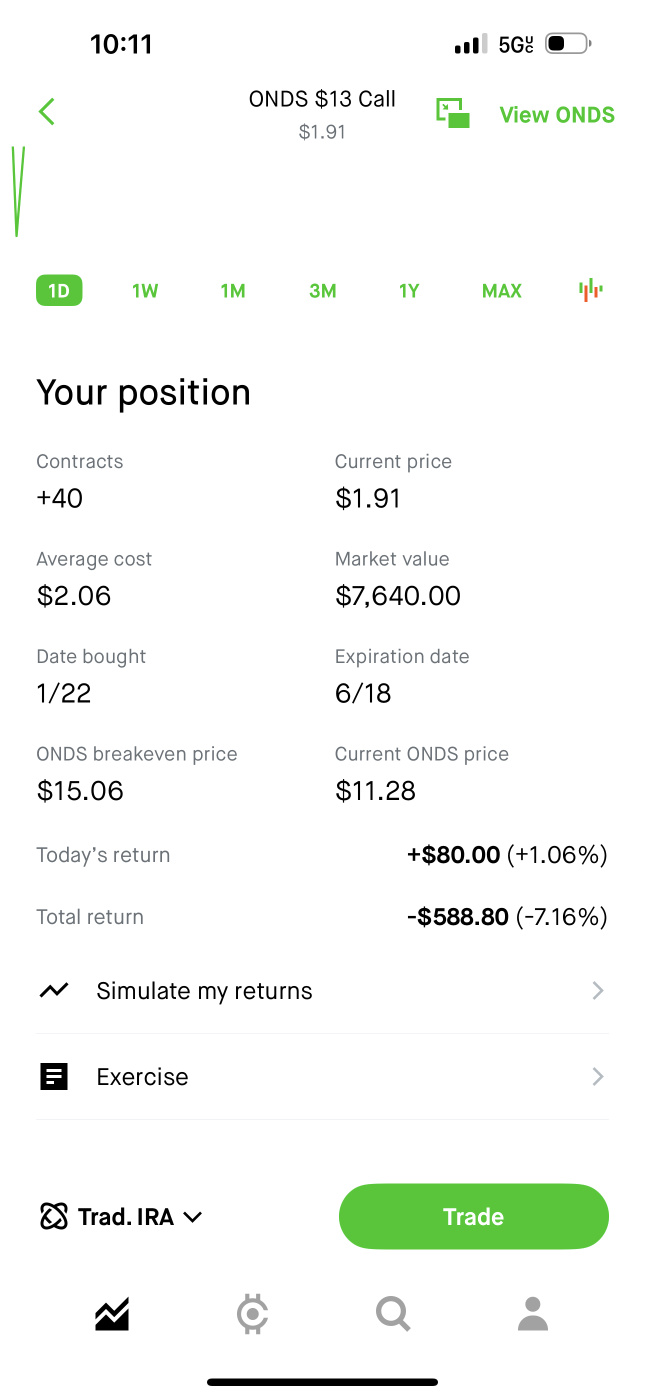Image resolution: width=645 pixels, height=1398 pixels.
Task: Select the MAX chart range
Action: 502,291
